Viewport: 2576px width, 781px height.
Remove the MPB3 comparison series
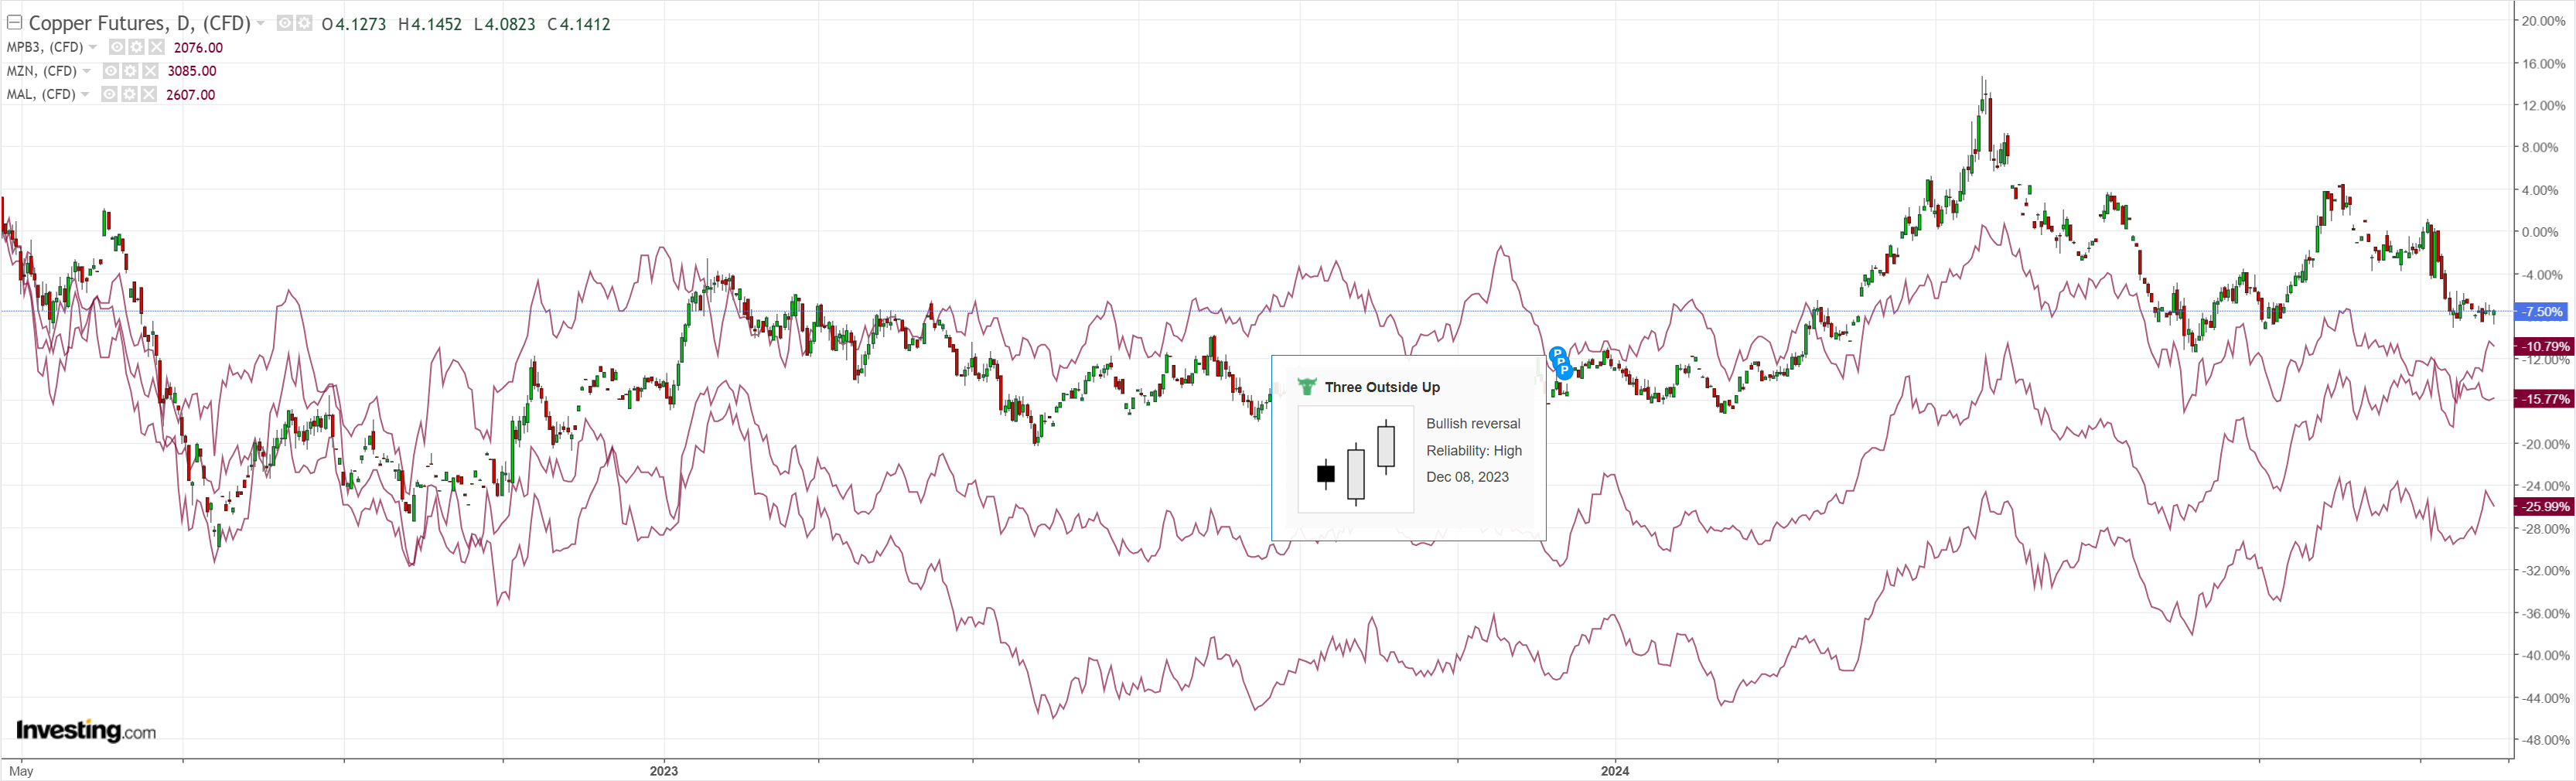pyautogui.click(x=156, y=47)
